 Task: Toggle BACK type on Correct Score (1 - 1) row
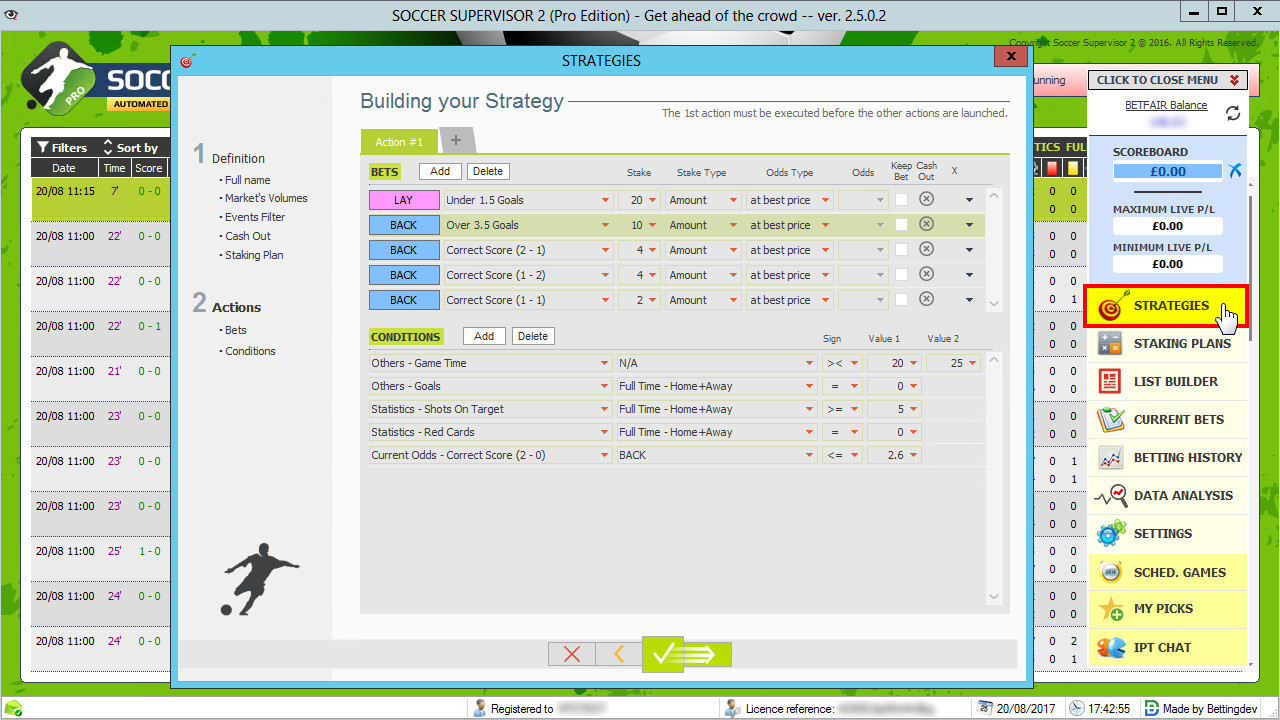coord(404,300)
